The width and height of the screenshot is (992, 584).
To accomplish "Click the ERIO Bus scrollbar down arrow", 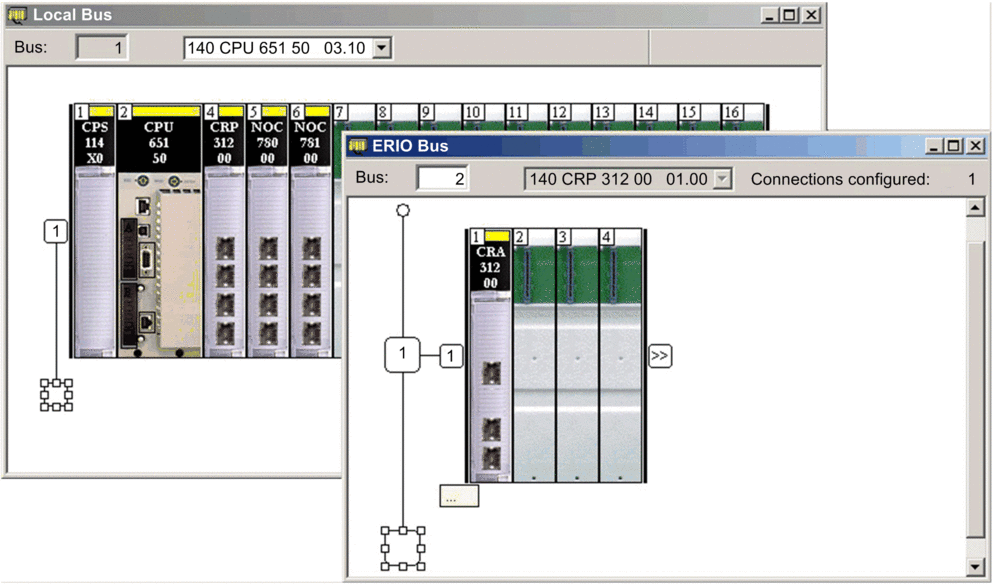I will tap(975, 566).
